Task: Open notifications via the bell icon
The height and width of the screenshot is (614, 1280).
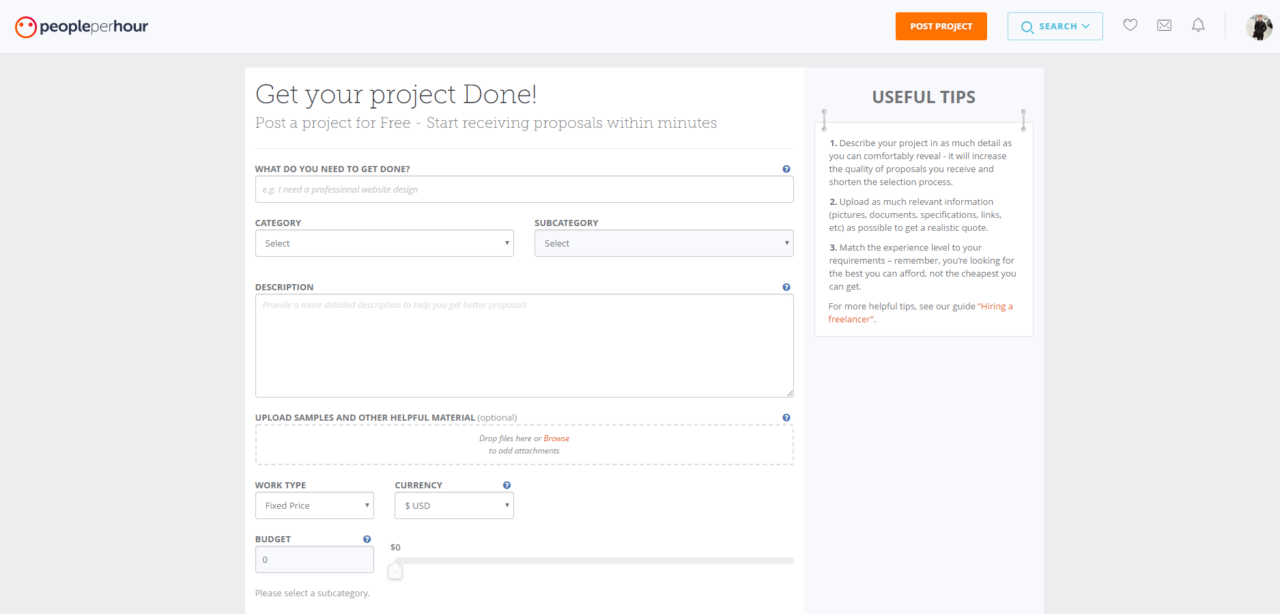Action: 1198,26
